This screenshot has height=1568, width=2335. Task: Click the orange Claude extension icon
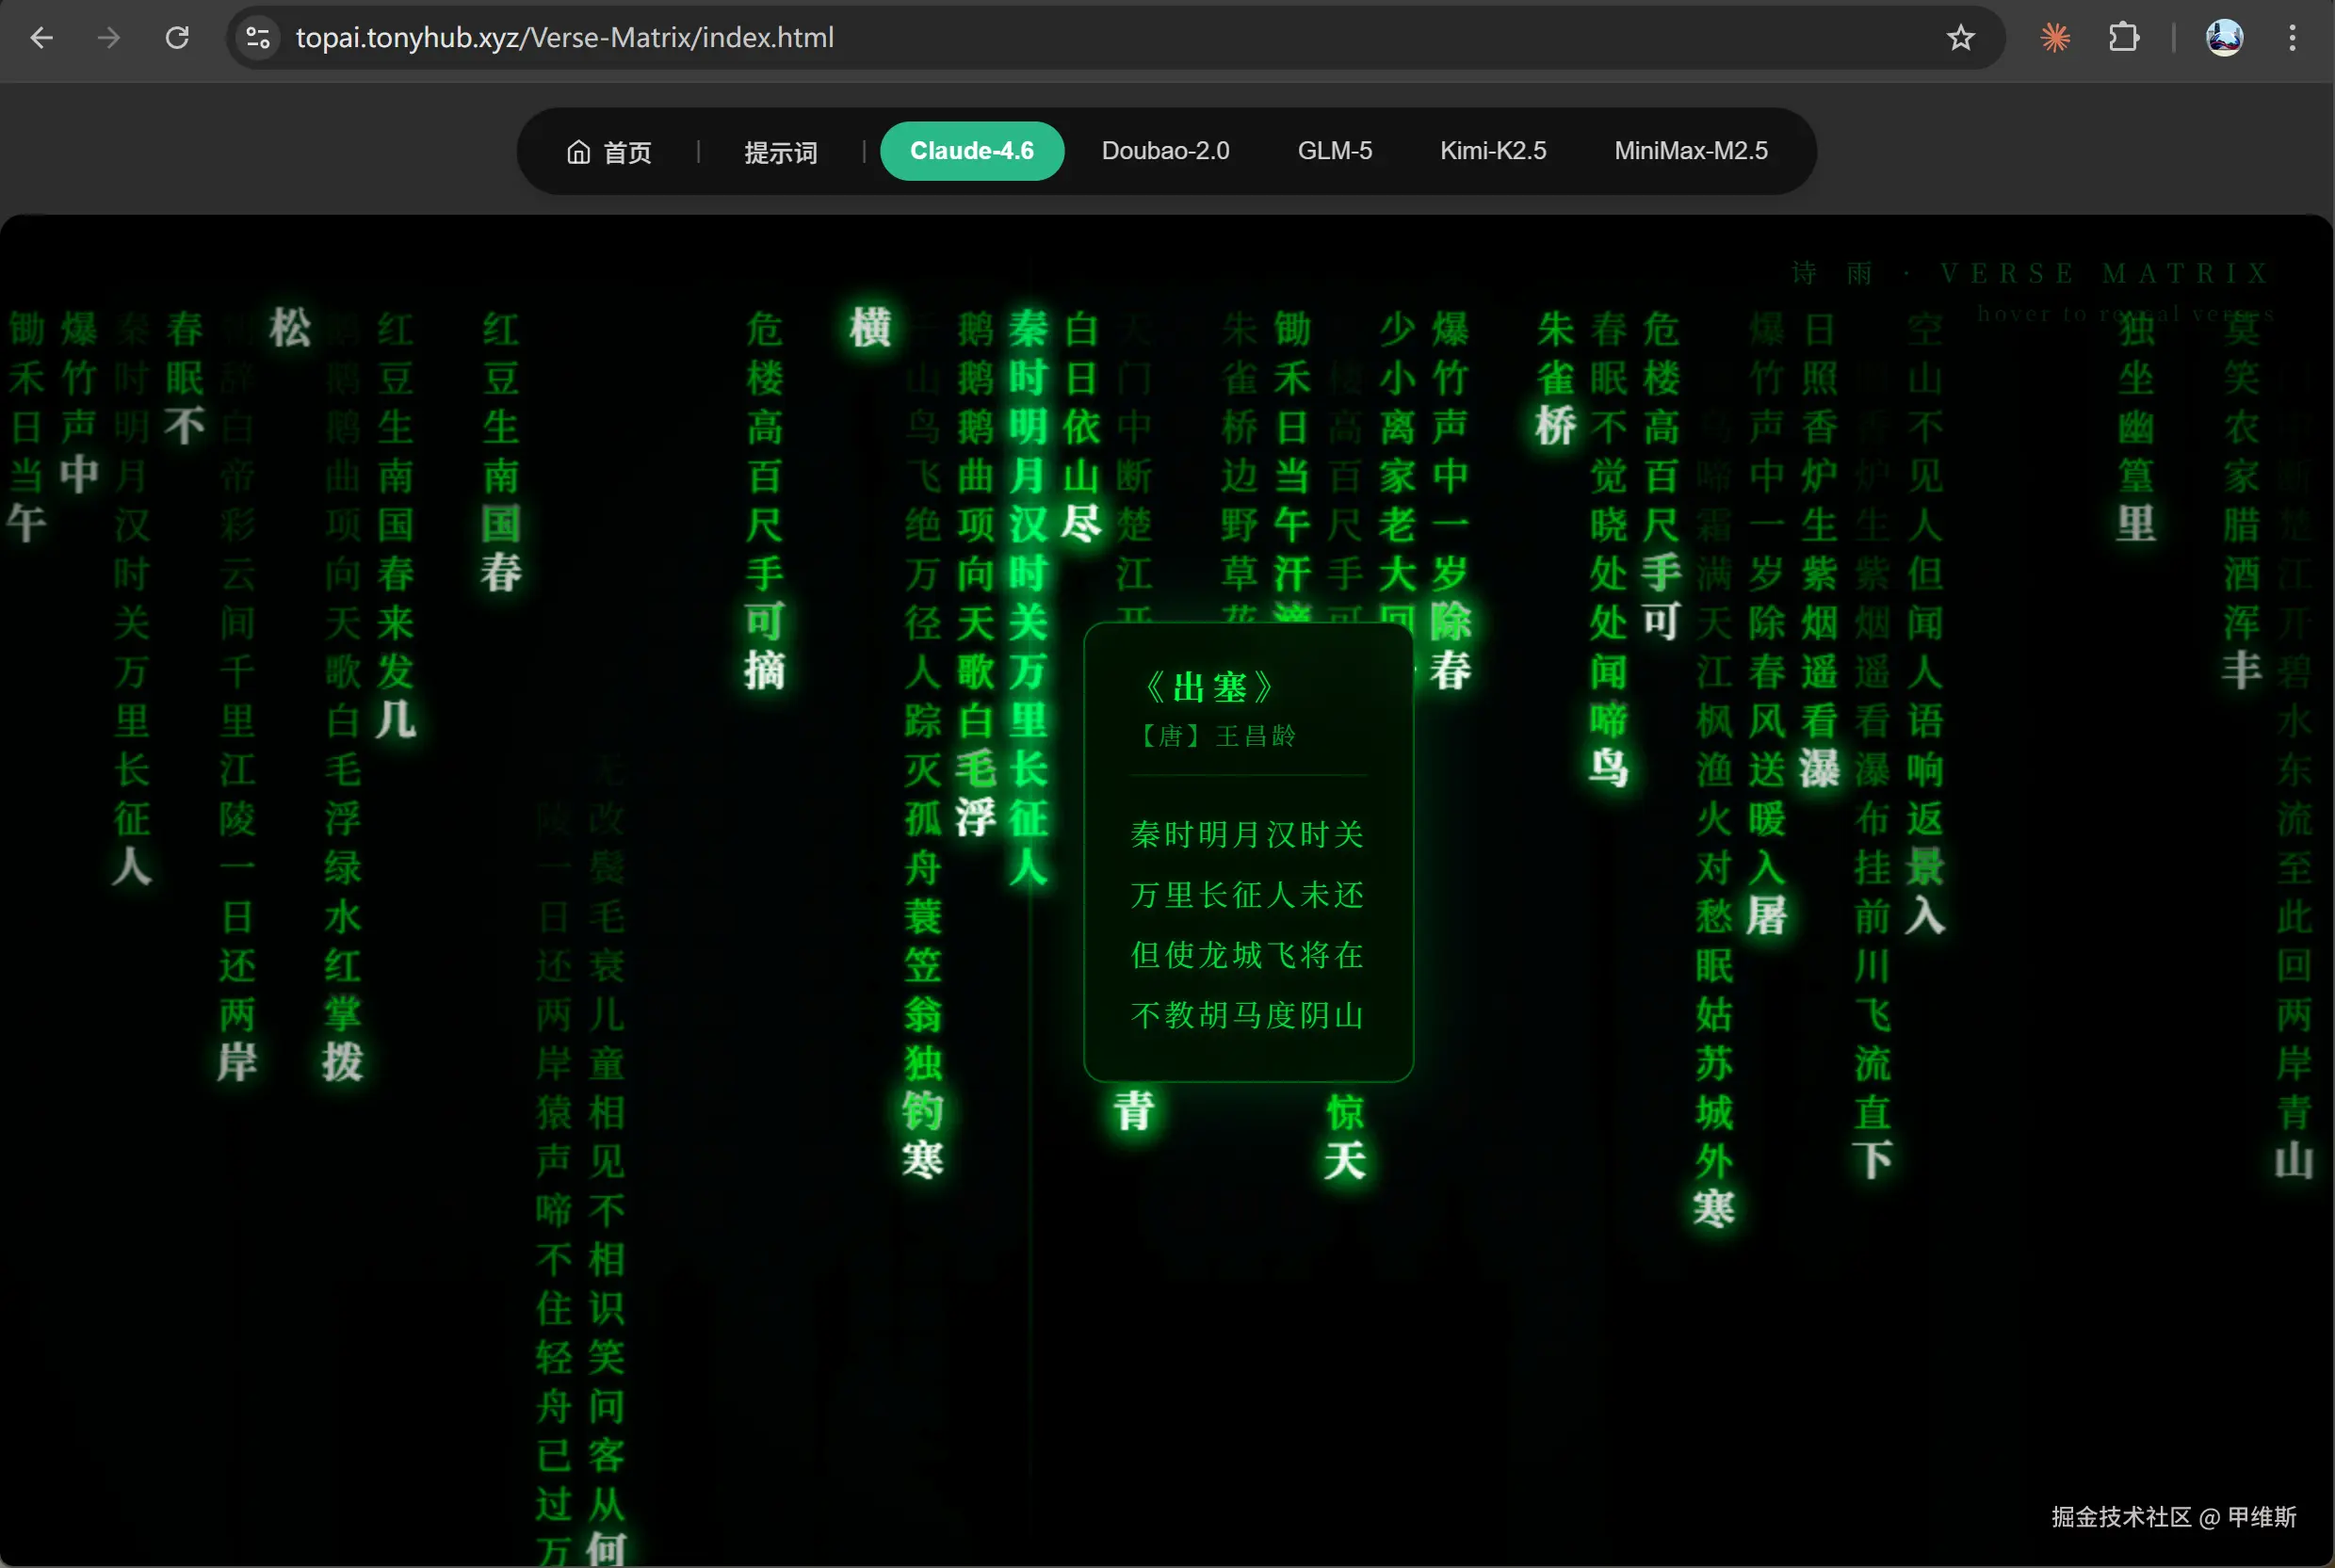2055,38
